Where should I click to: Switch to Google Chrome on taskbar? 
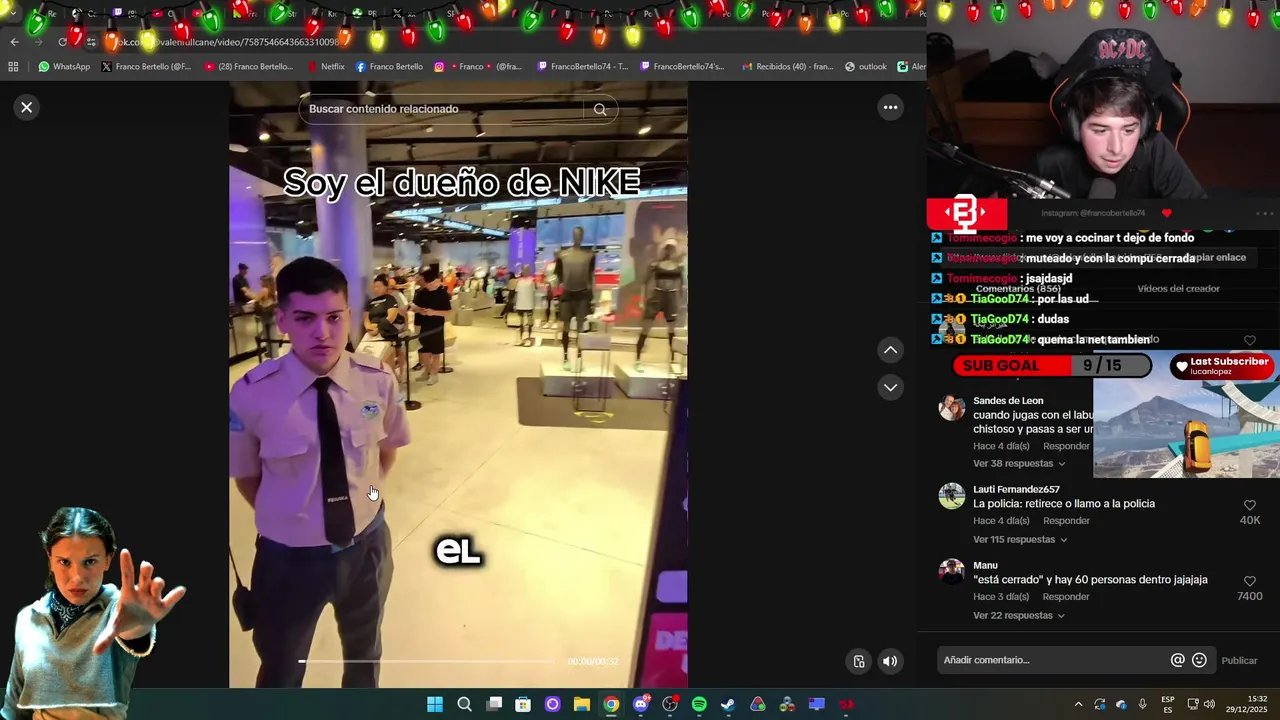(x=611, y=705)
